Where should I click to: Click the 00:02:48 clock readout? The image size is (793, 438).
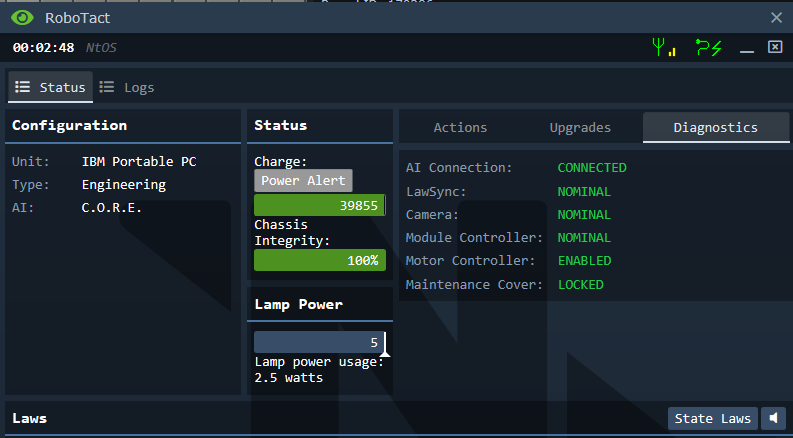pyautogui.click(x=43, y=48)
